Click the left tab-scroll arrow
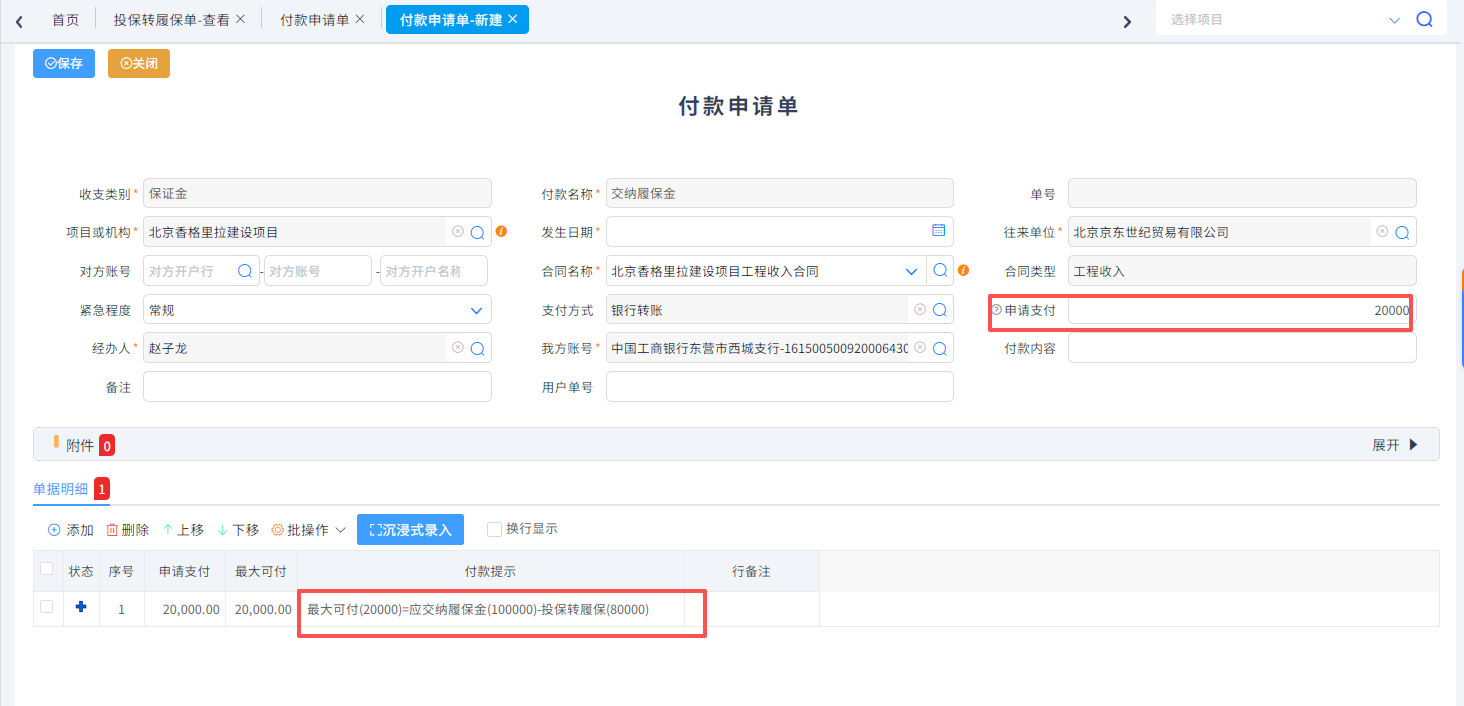This screenshot has width=1464, height=706. [x=19, y=21]
